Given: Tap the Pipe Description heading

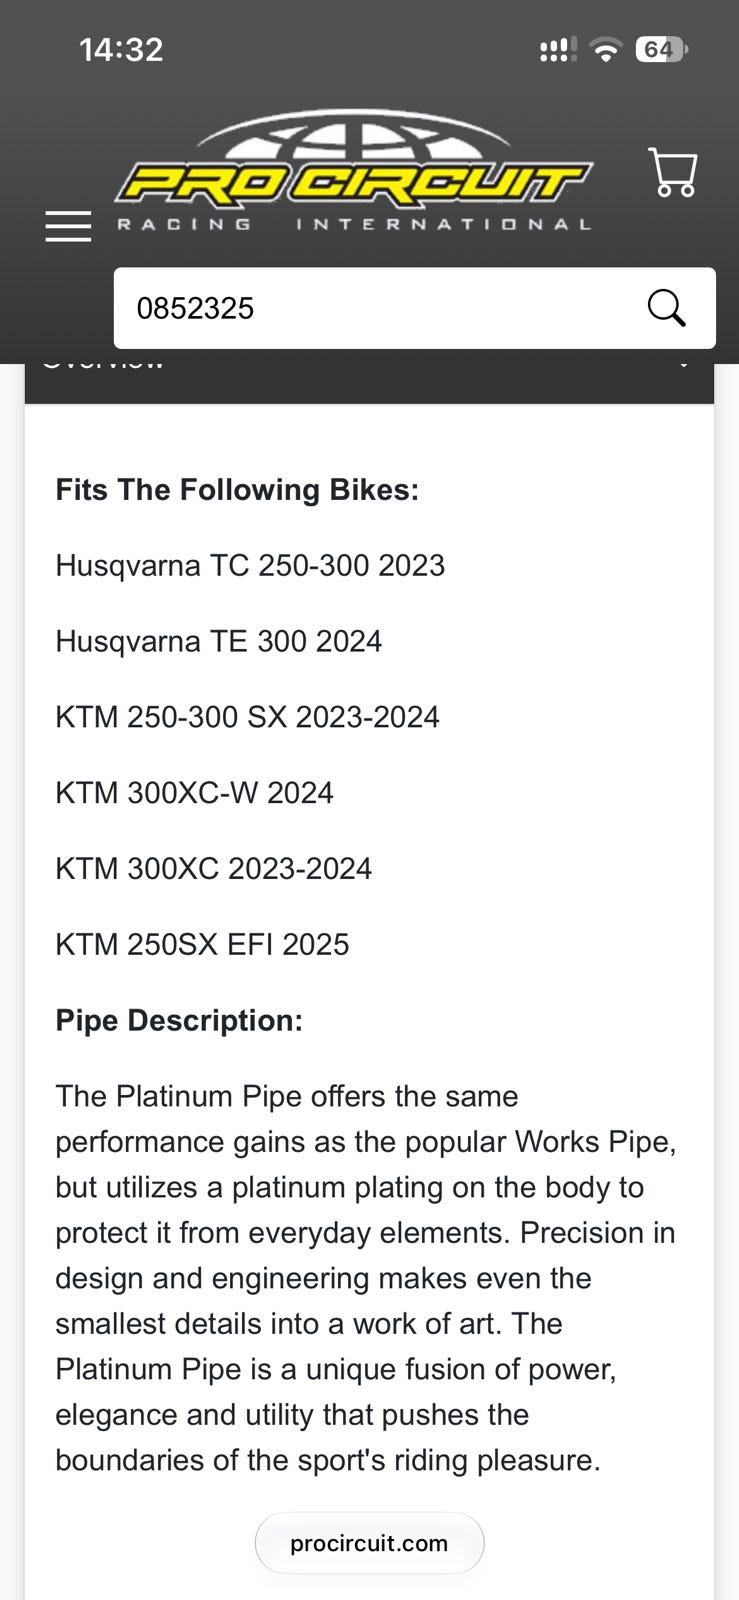Looking at the screenshot, I should (x=179, y=1020).
